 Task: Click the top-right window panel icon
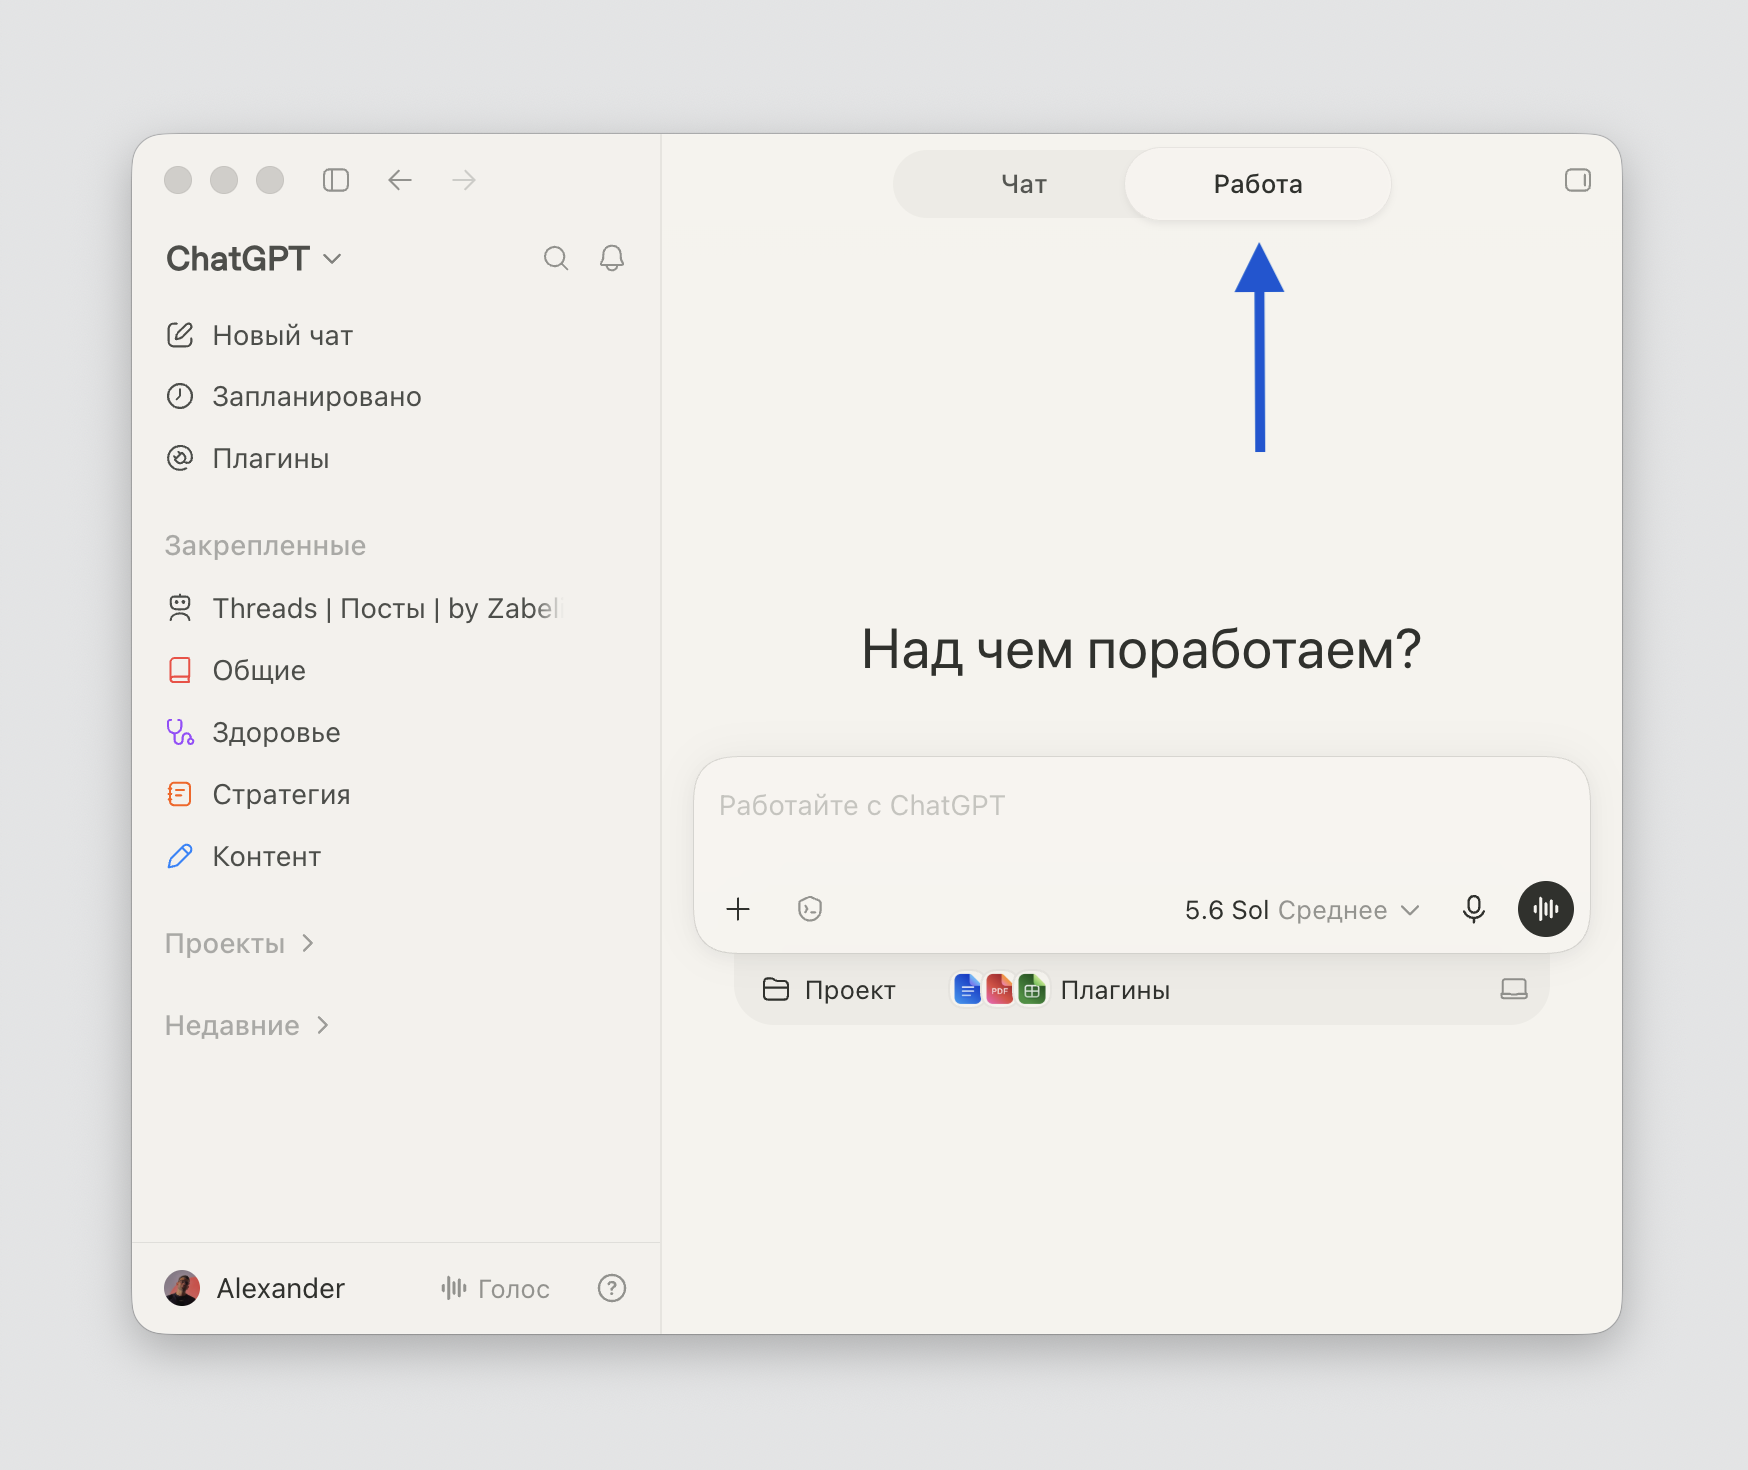point(1578,180)
